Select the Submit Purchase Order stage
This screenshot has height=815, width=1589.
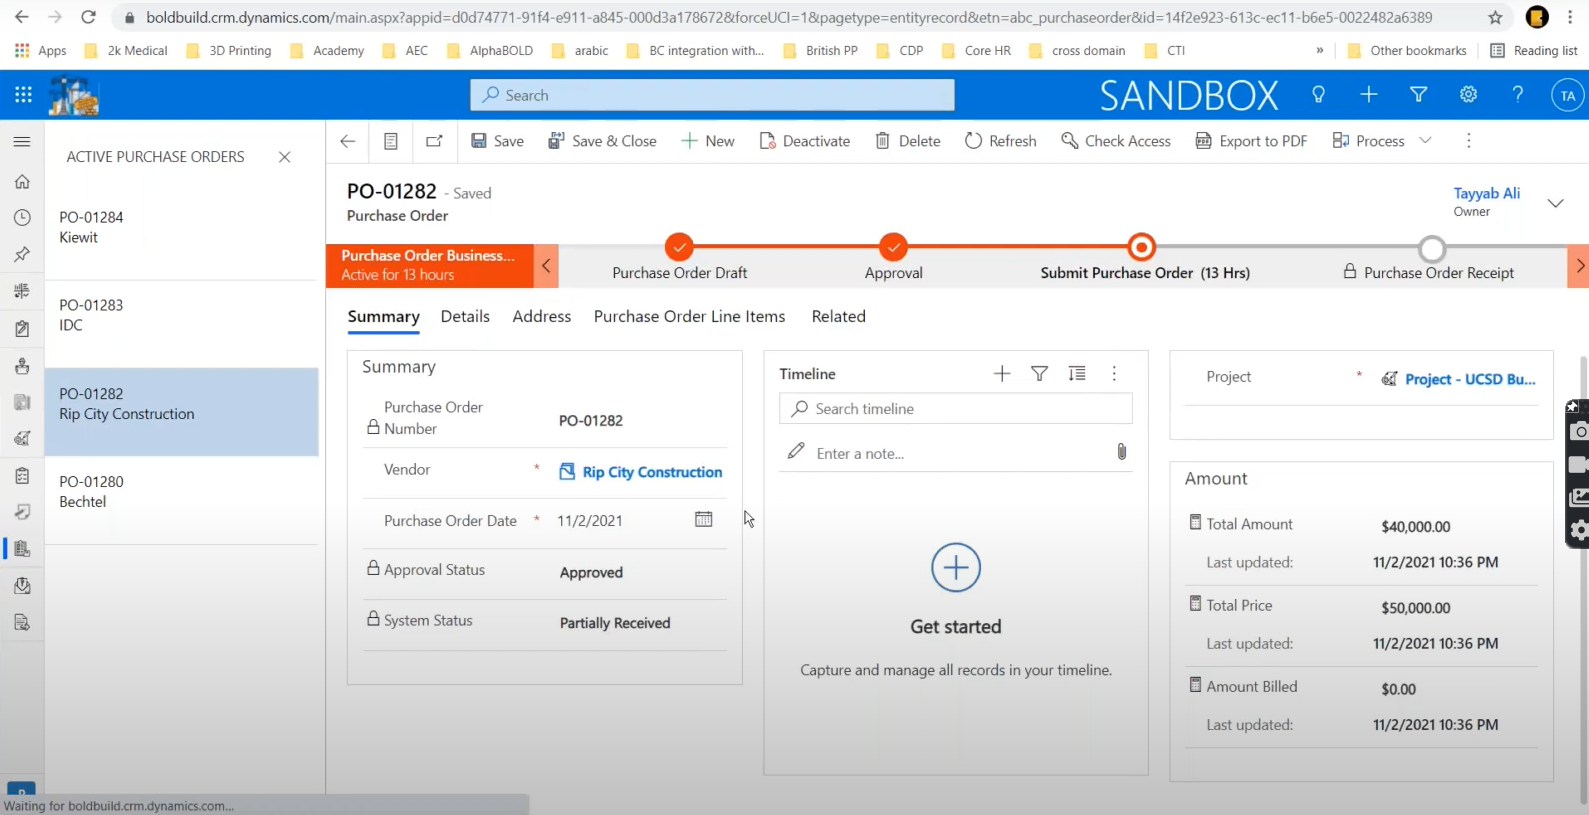[1141, 247]
